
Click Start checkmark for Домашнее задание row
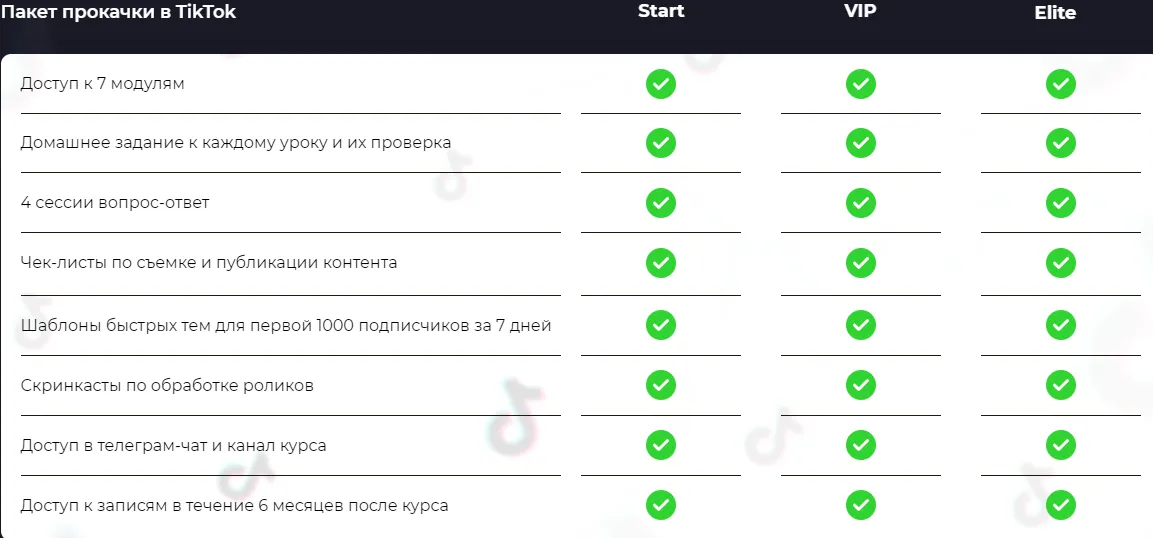[x=660, y=143]
